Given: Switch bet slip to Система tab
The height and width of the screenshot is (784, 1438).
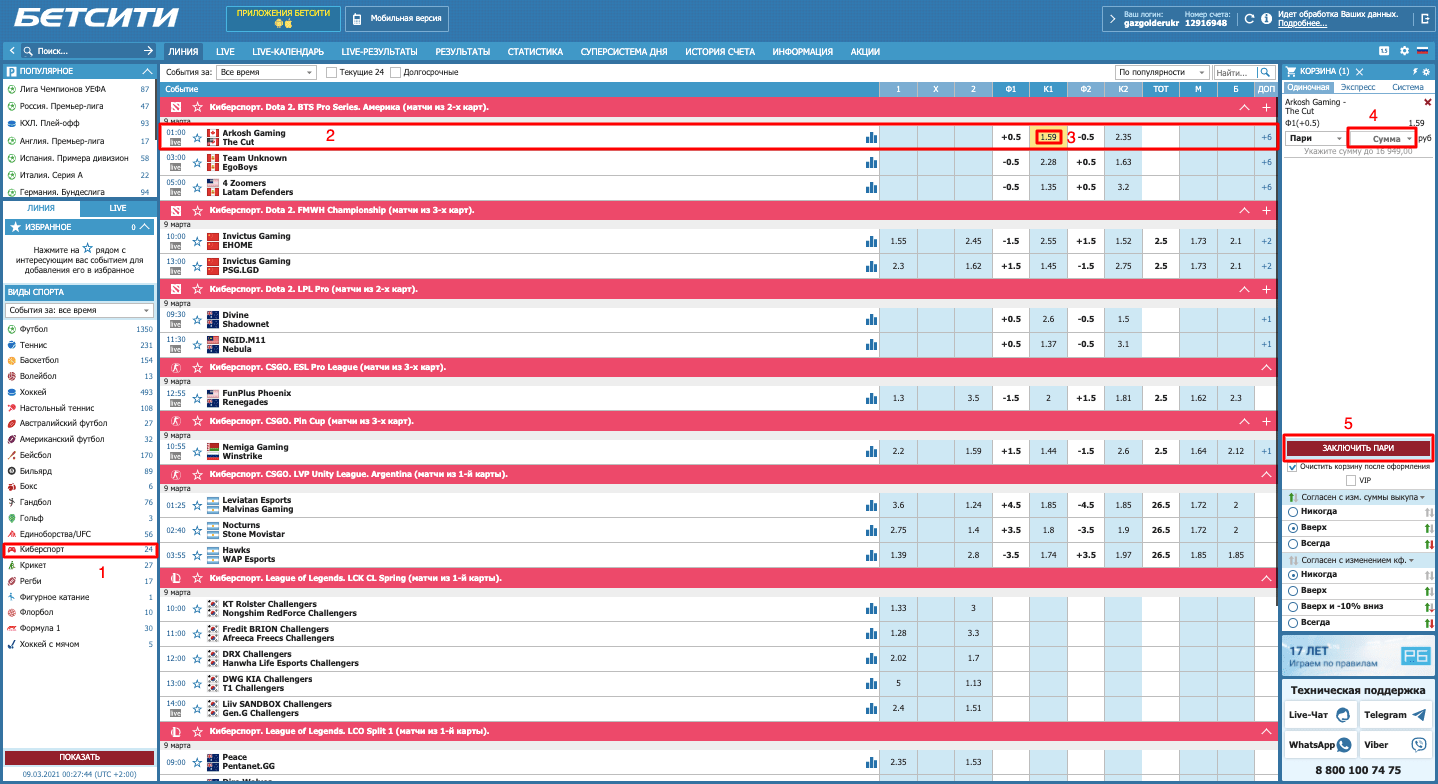Looking at the screenshot, I should (x=1407, y=87).
